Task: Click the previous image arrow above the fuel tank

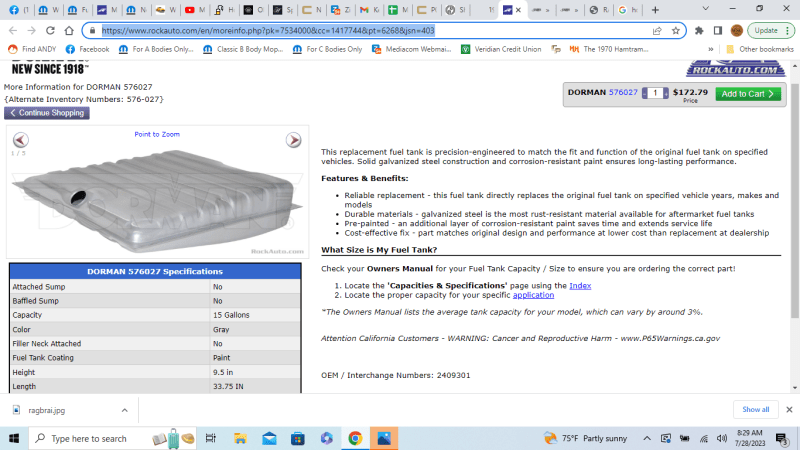Action: [x=21, y=140]
